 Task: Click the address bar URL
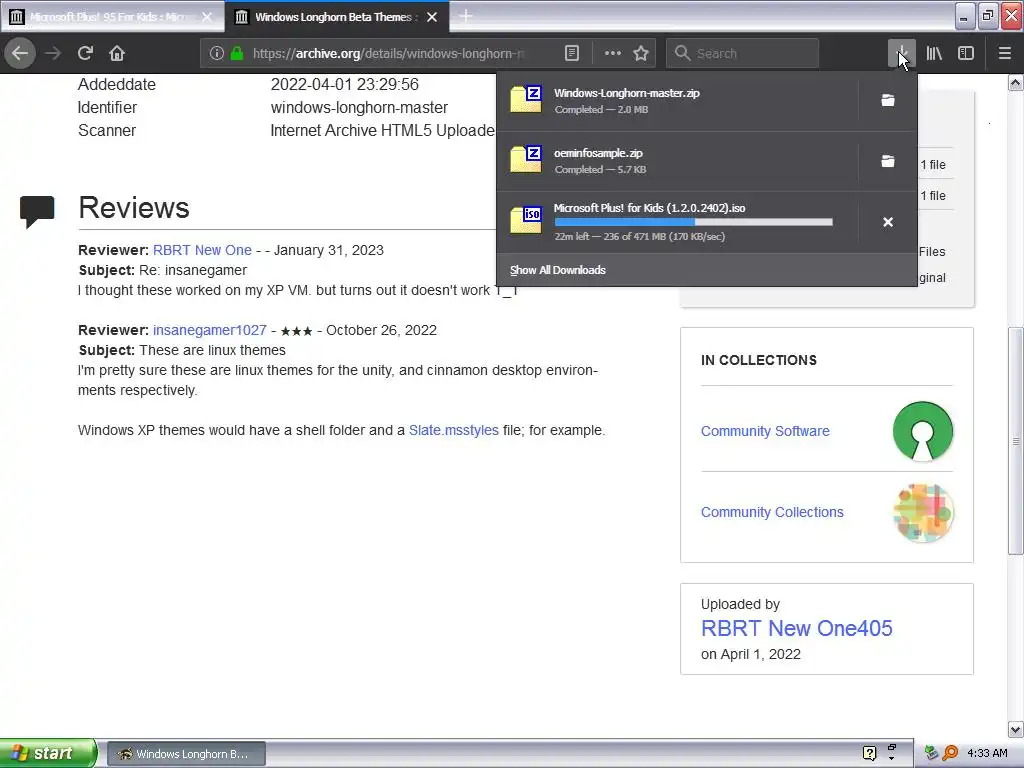389,54
